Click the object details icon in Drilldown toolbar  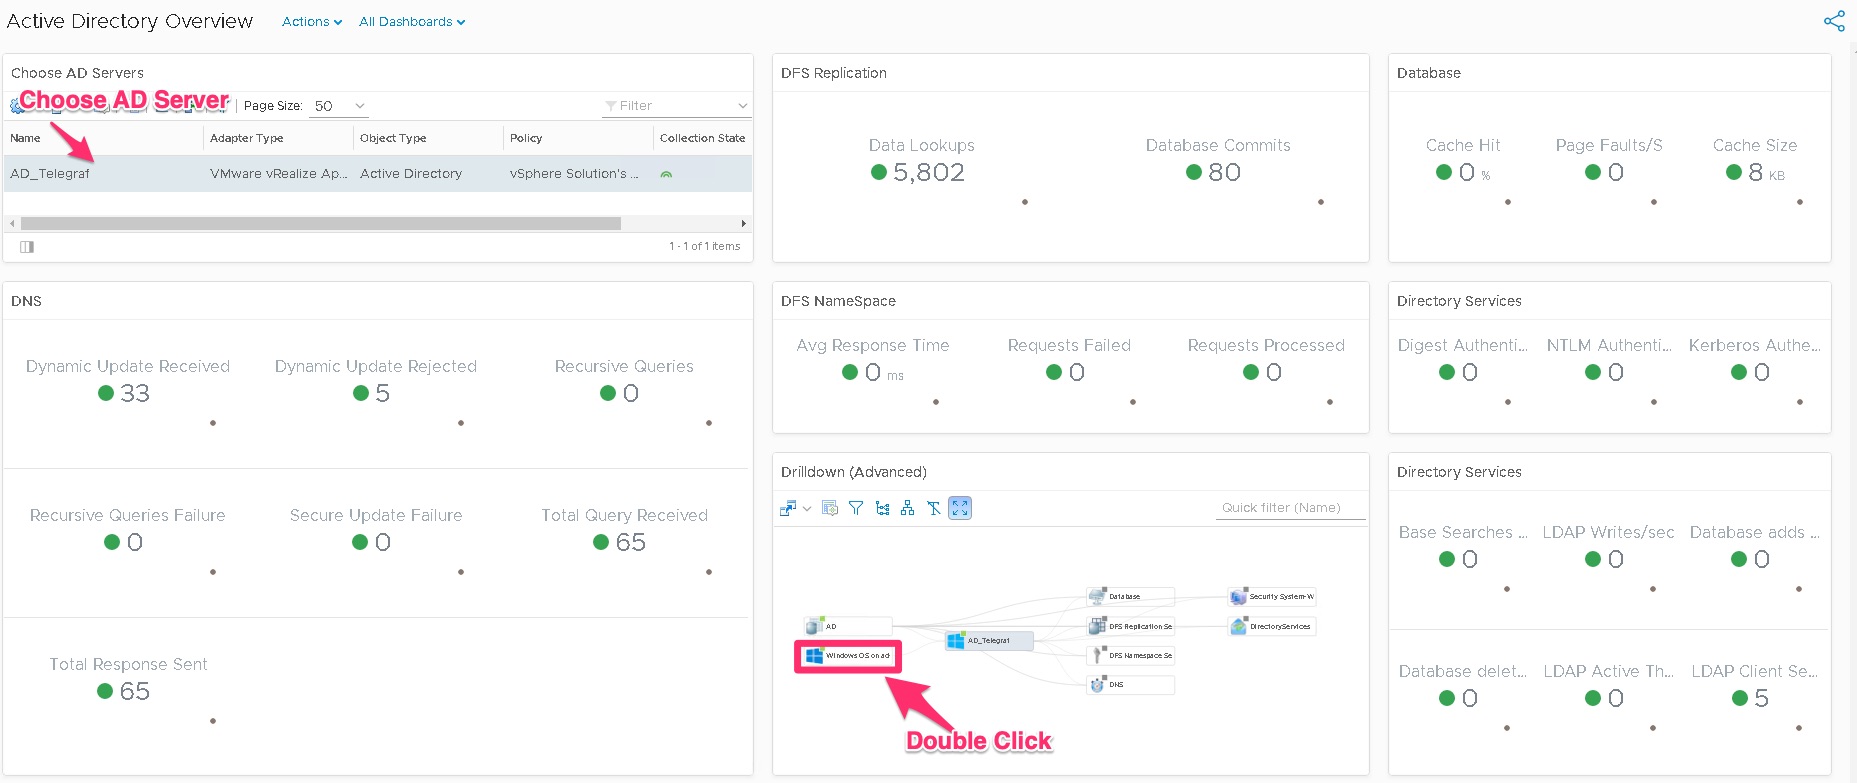click(830, 508)
